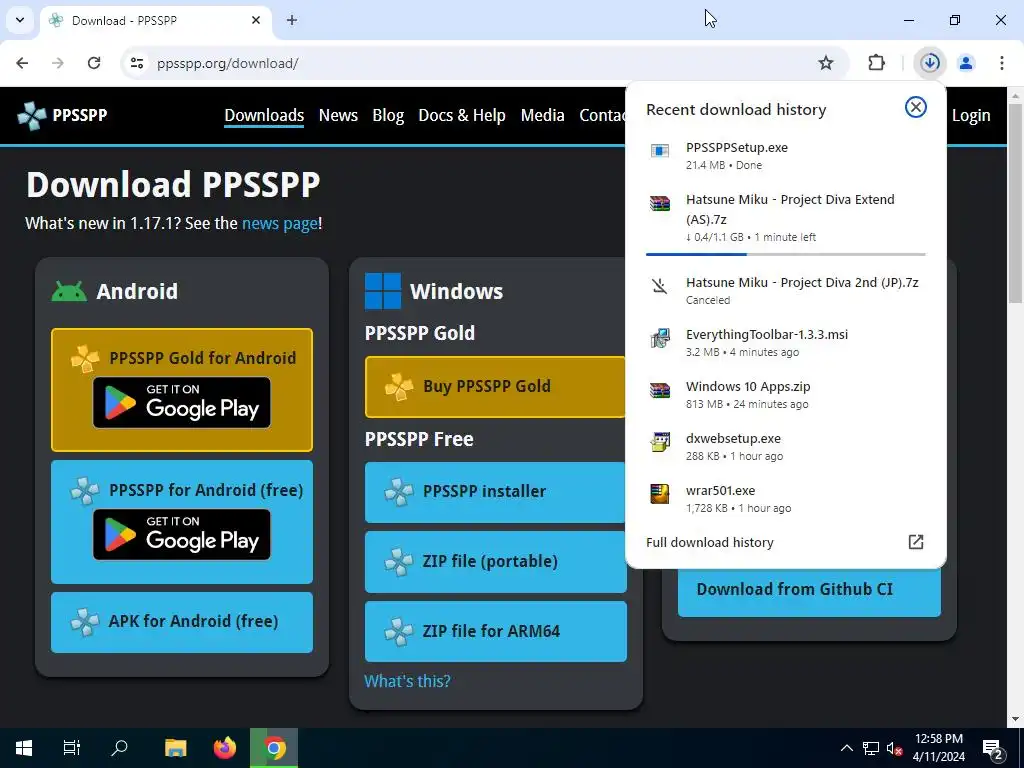Expand the tab search dropdown

click(20, 20)
